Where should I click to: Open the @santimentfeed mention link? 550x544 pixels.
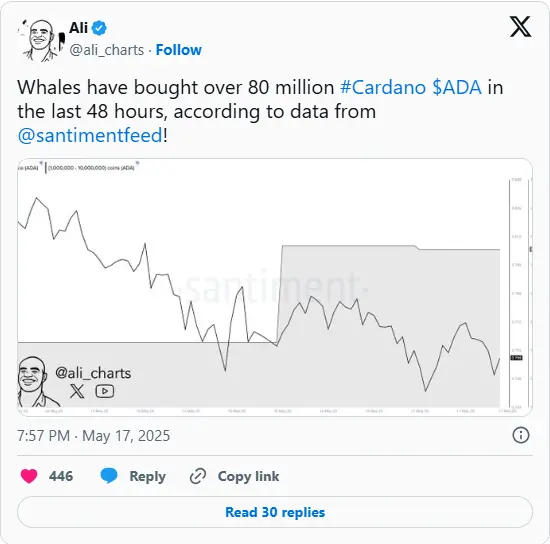[90, 135]
